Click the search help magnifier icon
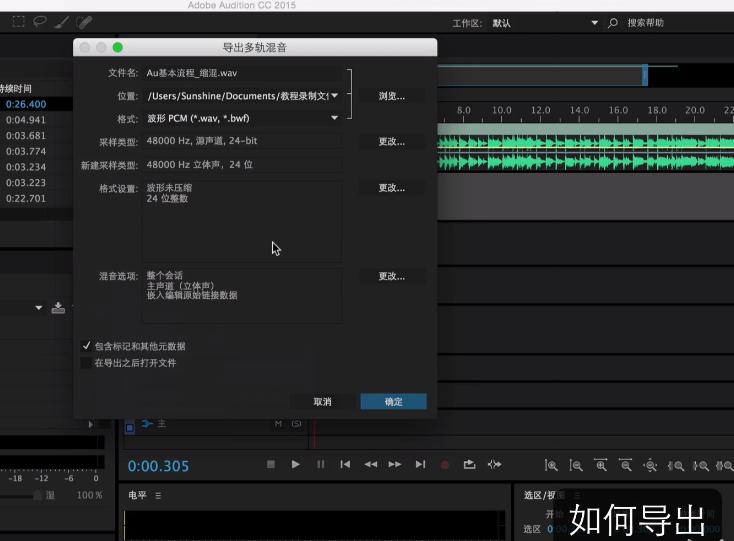This screenshot has height=541, width=734. [612, 23]
